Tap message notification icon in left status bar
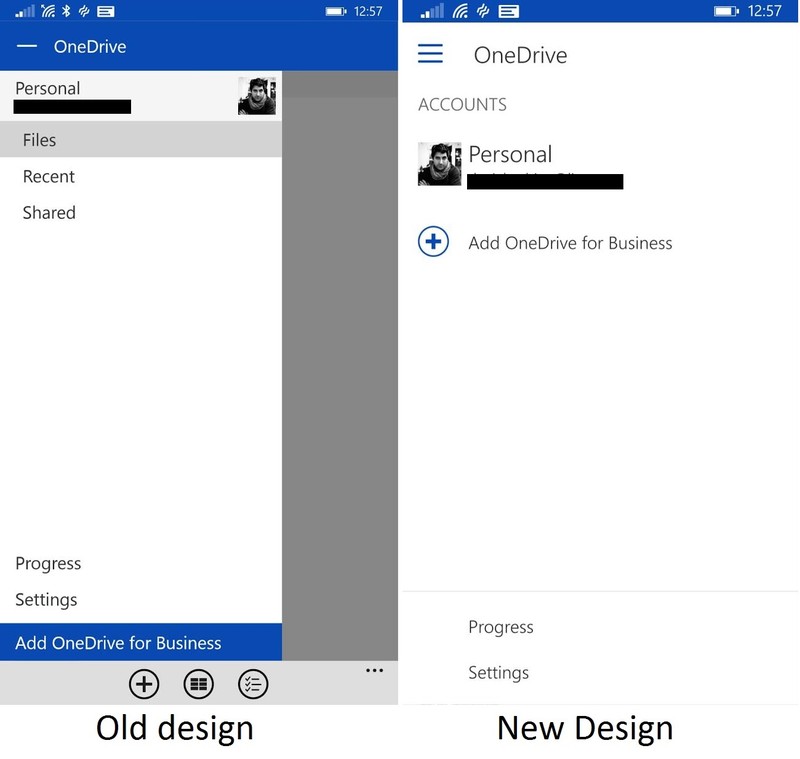This screenshot has height=759, width=800. coord(106,11)
